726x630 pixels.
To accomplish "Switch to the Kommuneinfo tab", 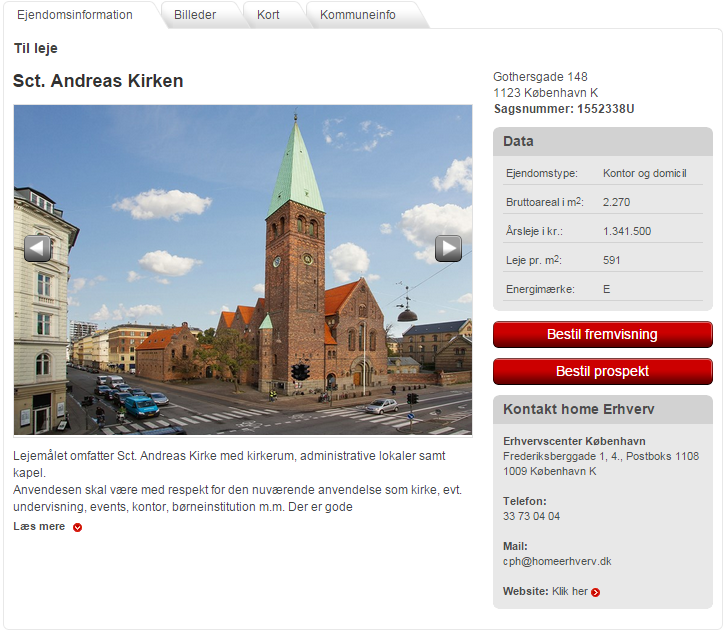I will click(x=357, y=15).
